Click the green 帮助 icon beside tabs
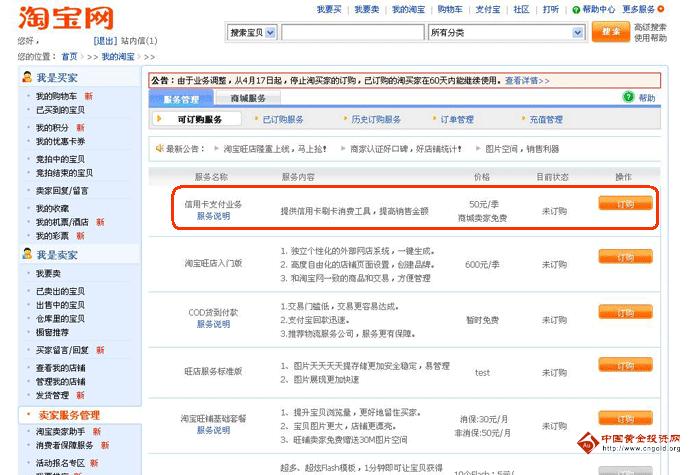This screenshot has width=700, height=475. coord(628,97)
